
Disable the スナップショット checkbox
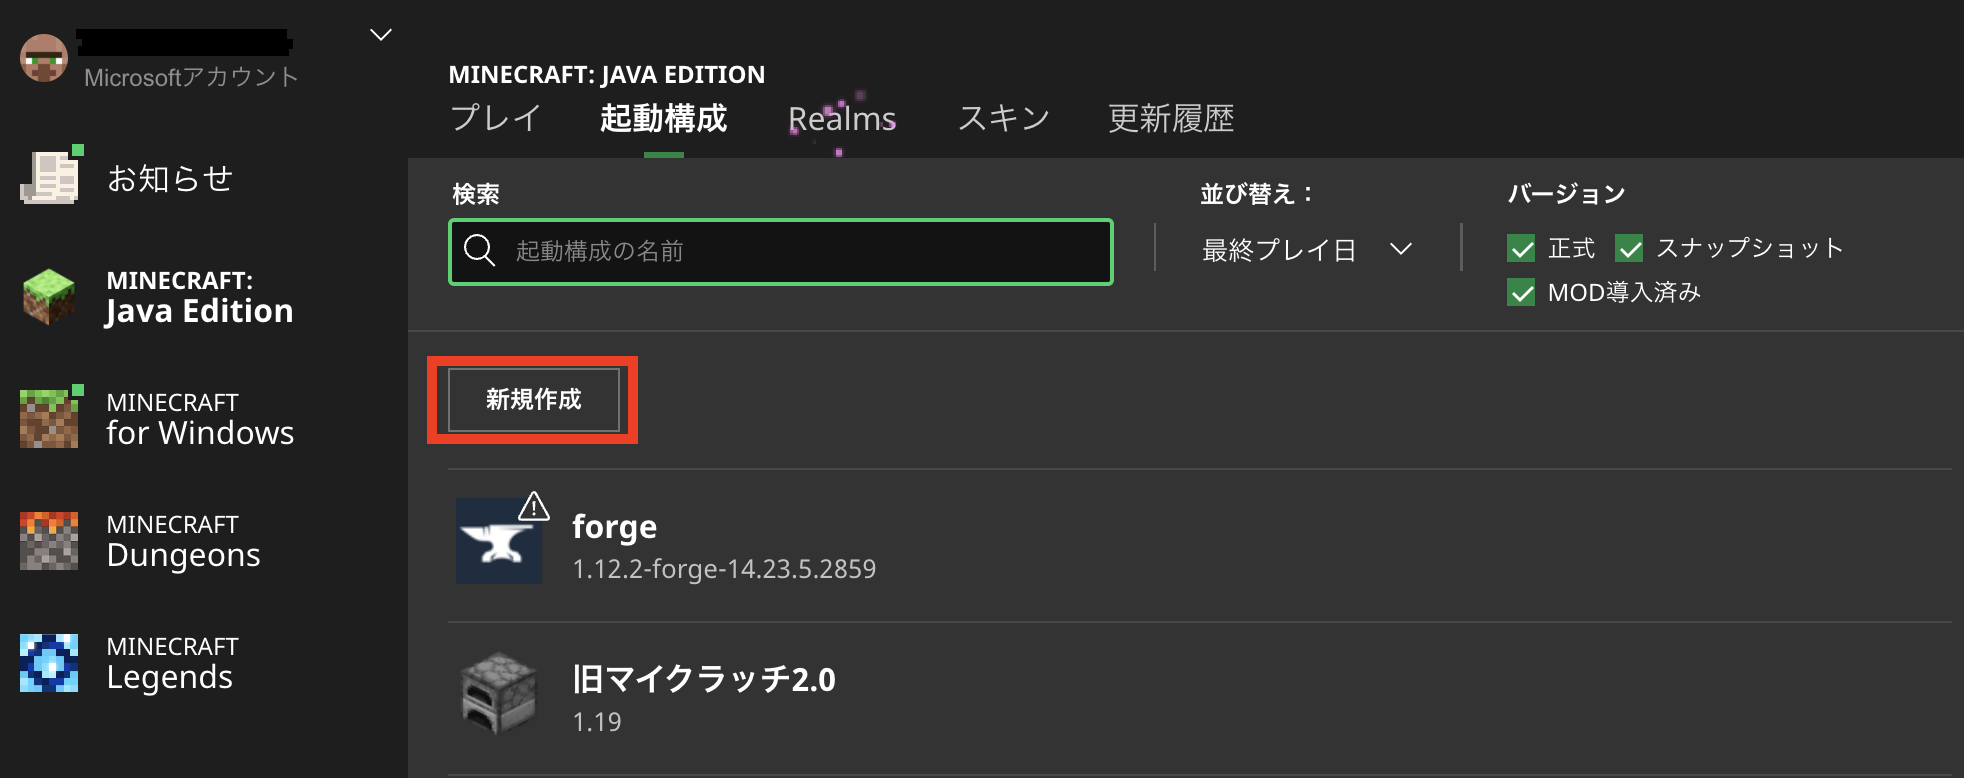tap(1628, 248)
